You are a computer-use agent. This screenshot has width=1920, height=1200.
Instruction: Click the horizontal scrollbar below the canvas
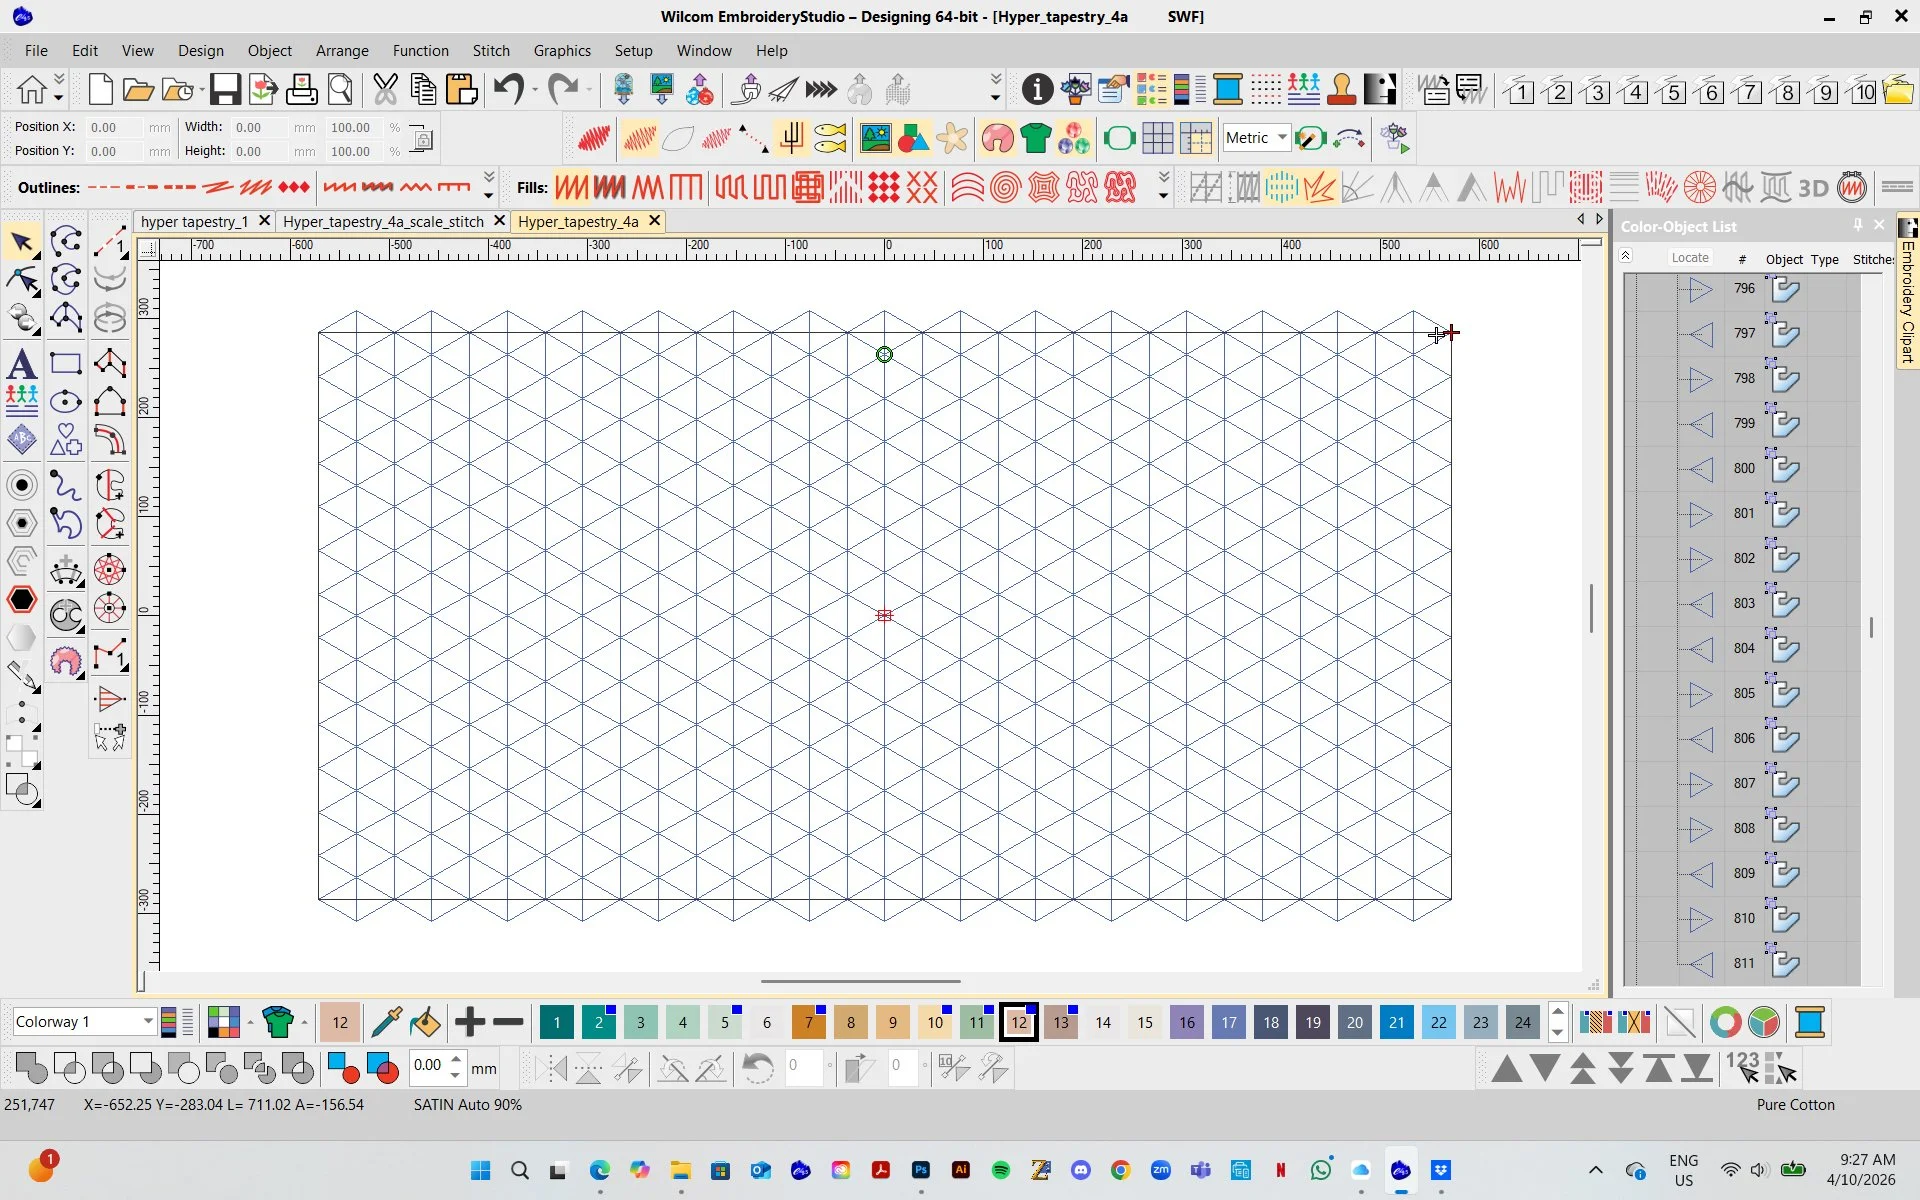(x=860, y=981)
